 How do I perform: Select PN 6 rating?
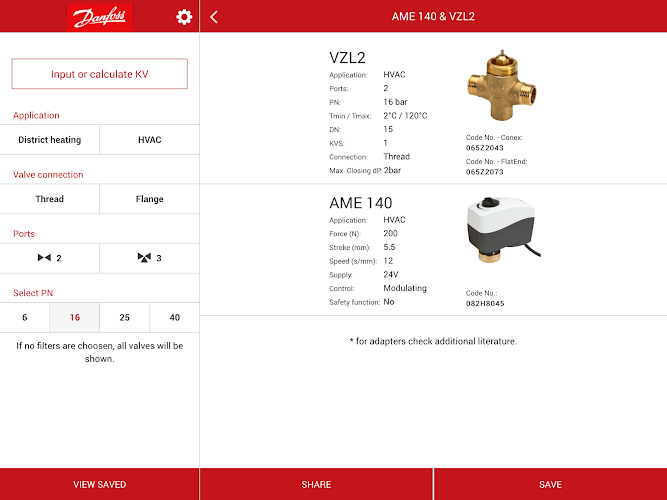[25, 317]
